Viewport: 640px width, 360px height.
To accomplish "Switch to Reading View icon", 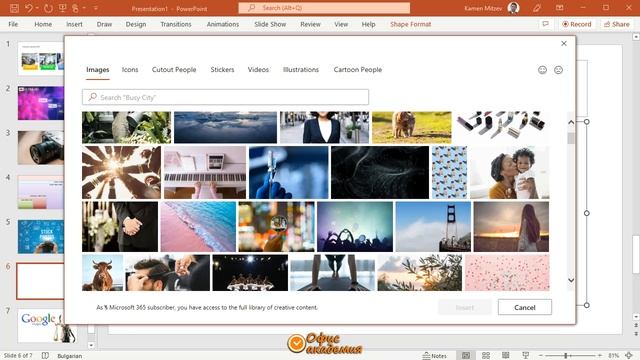I will pos(506,356).
